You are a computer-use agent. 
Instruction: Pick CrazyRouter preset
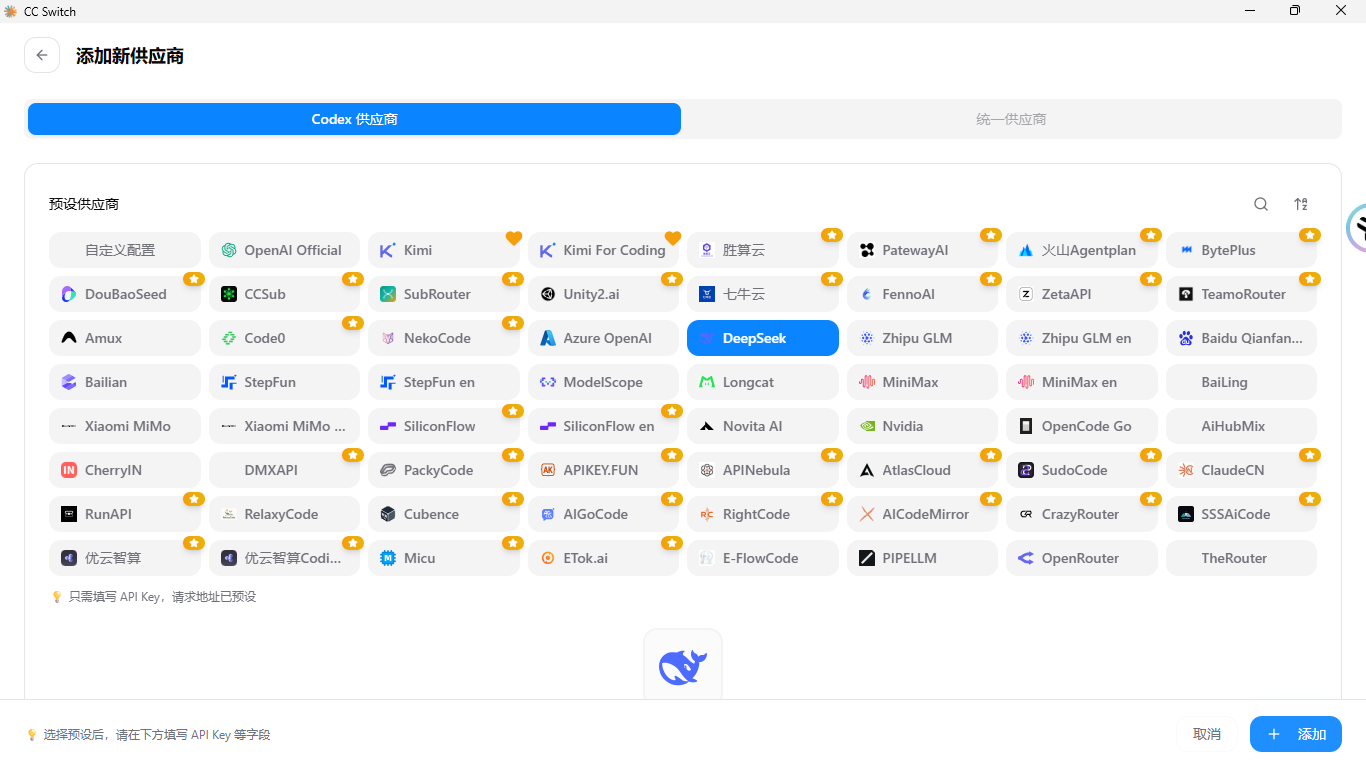pyautogui.click(x=1082, y=514)
